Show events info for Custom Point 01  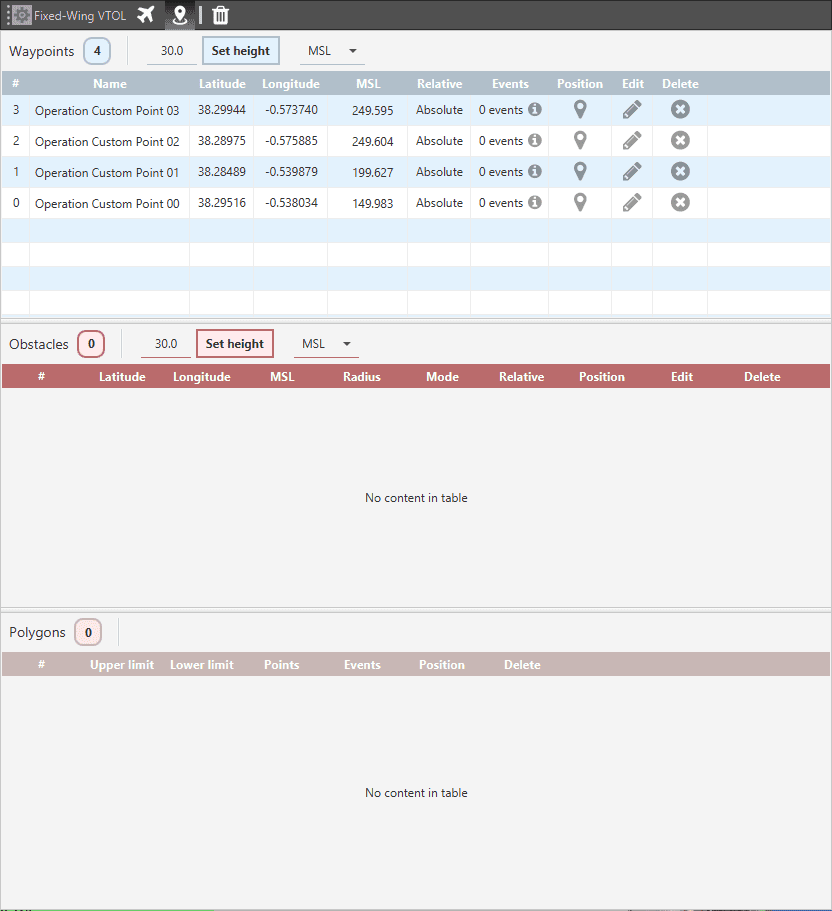[535, 171]
